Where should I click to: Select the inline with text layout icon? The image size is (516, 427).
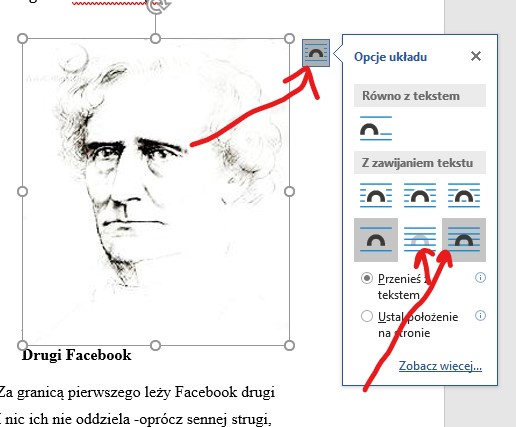tap(376, 128)
